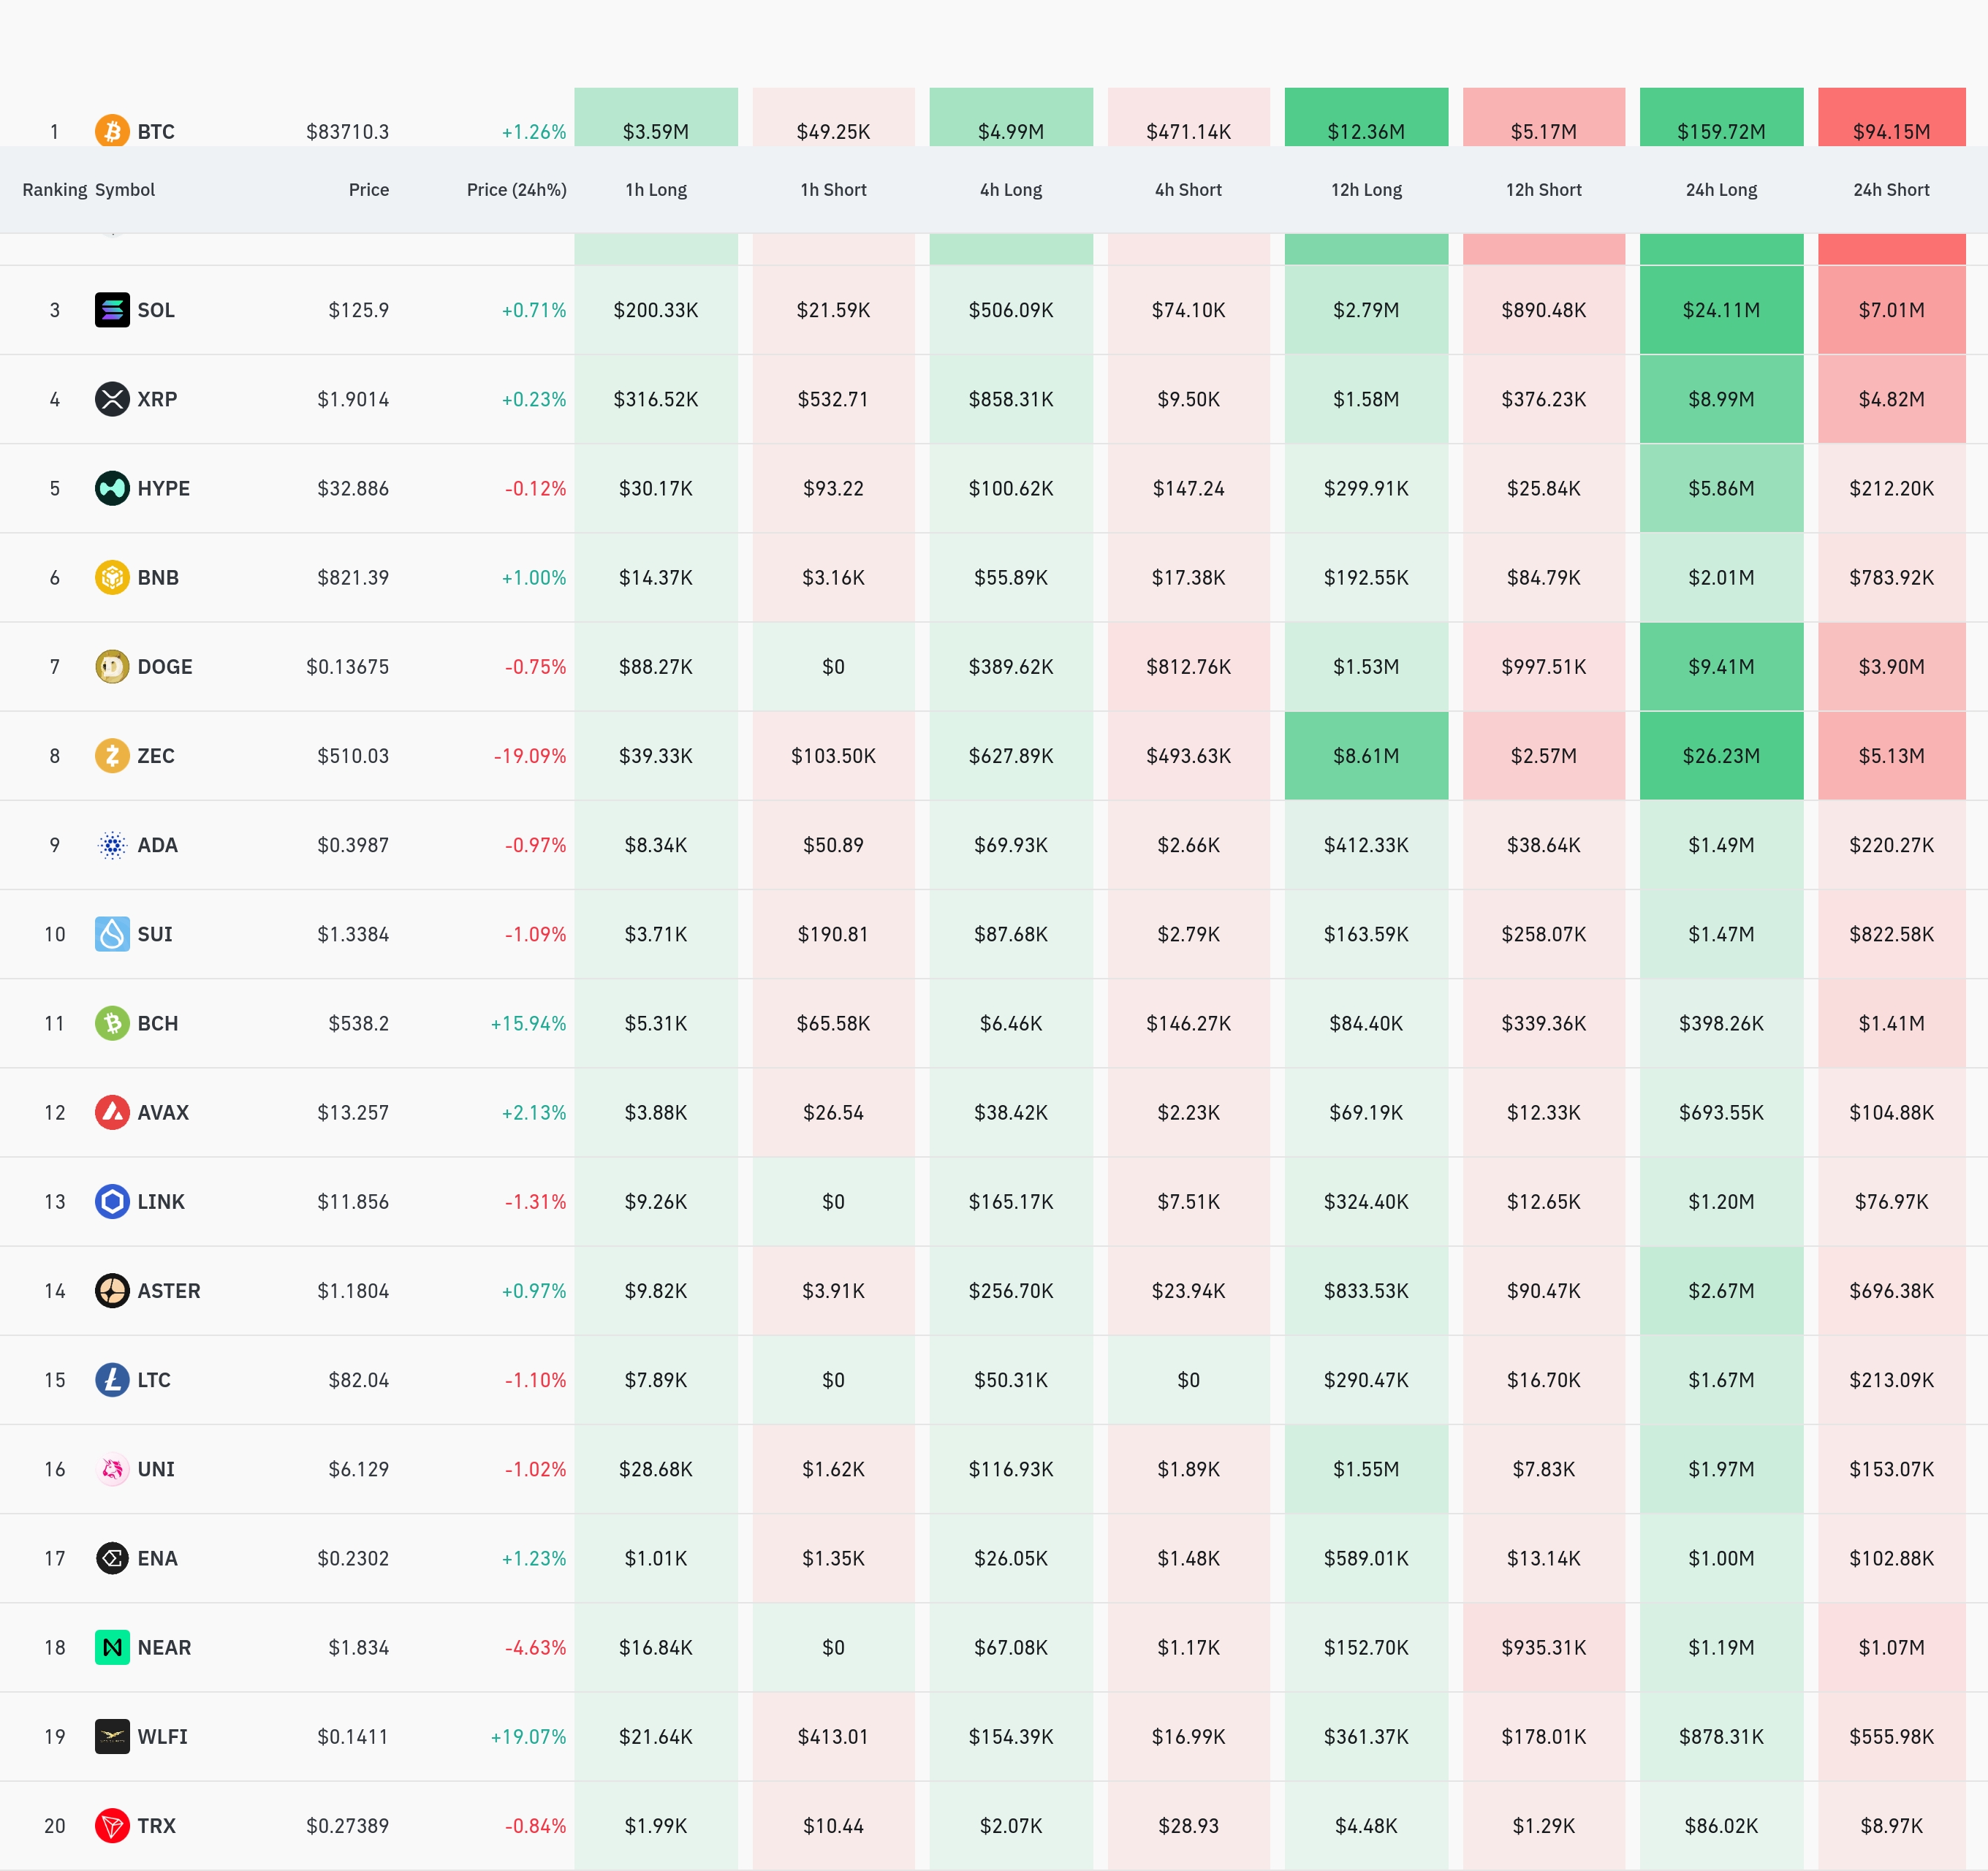The height and width of the screenshot is (1871, 1988).
Task: Click the BTC coin icon
Action: pos(112,131)
